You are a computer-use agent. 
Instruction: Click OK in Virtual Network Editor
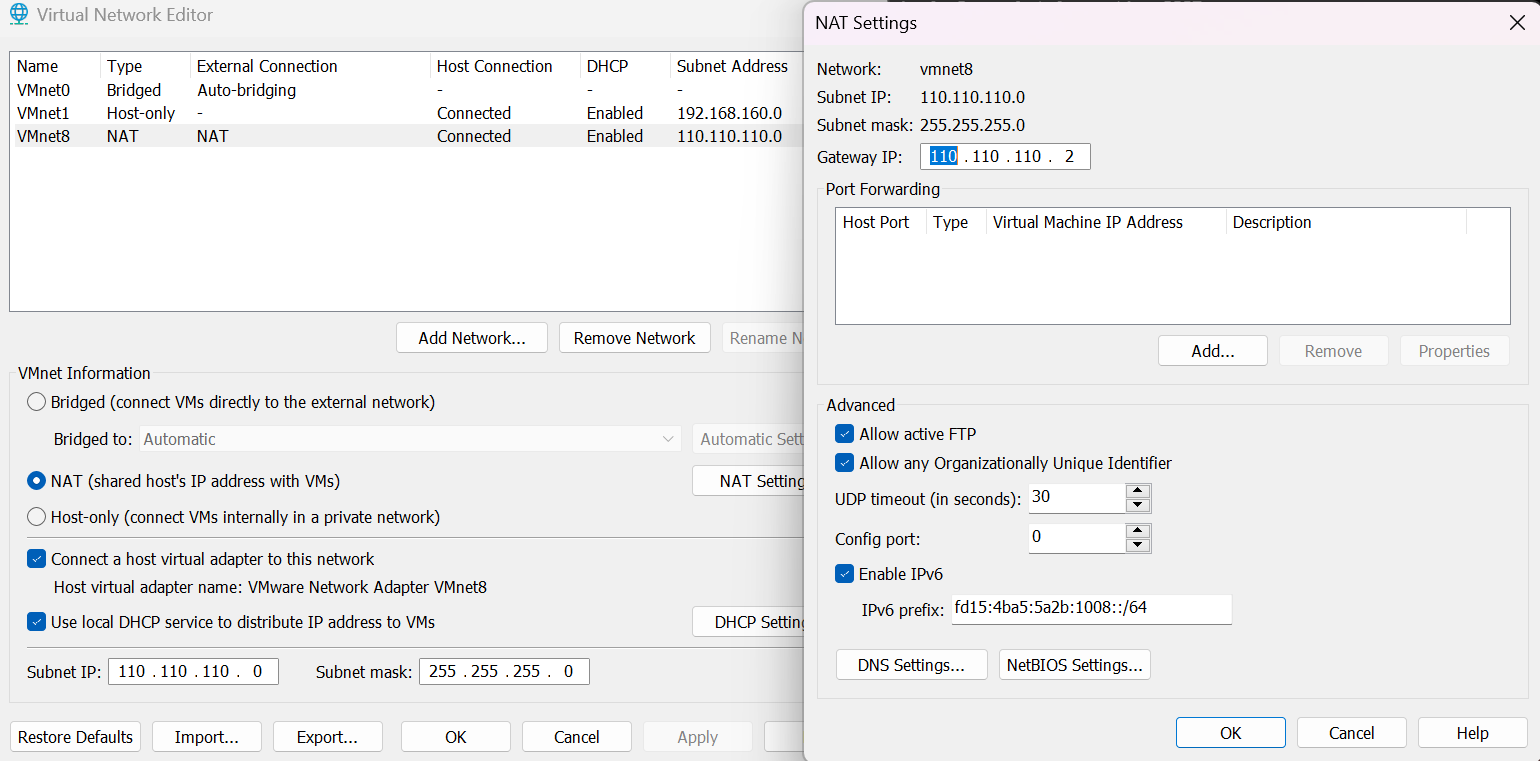click(x=456, y=737)
